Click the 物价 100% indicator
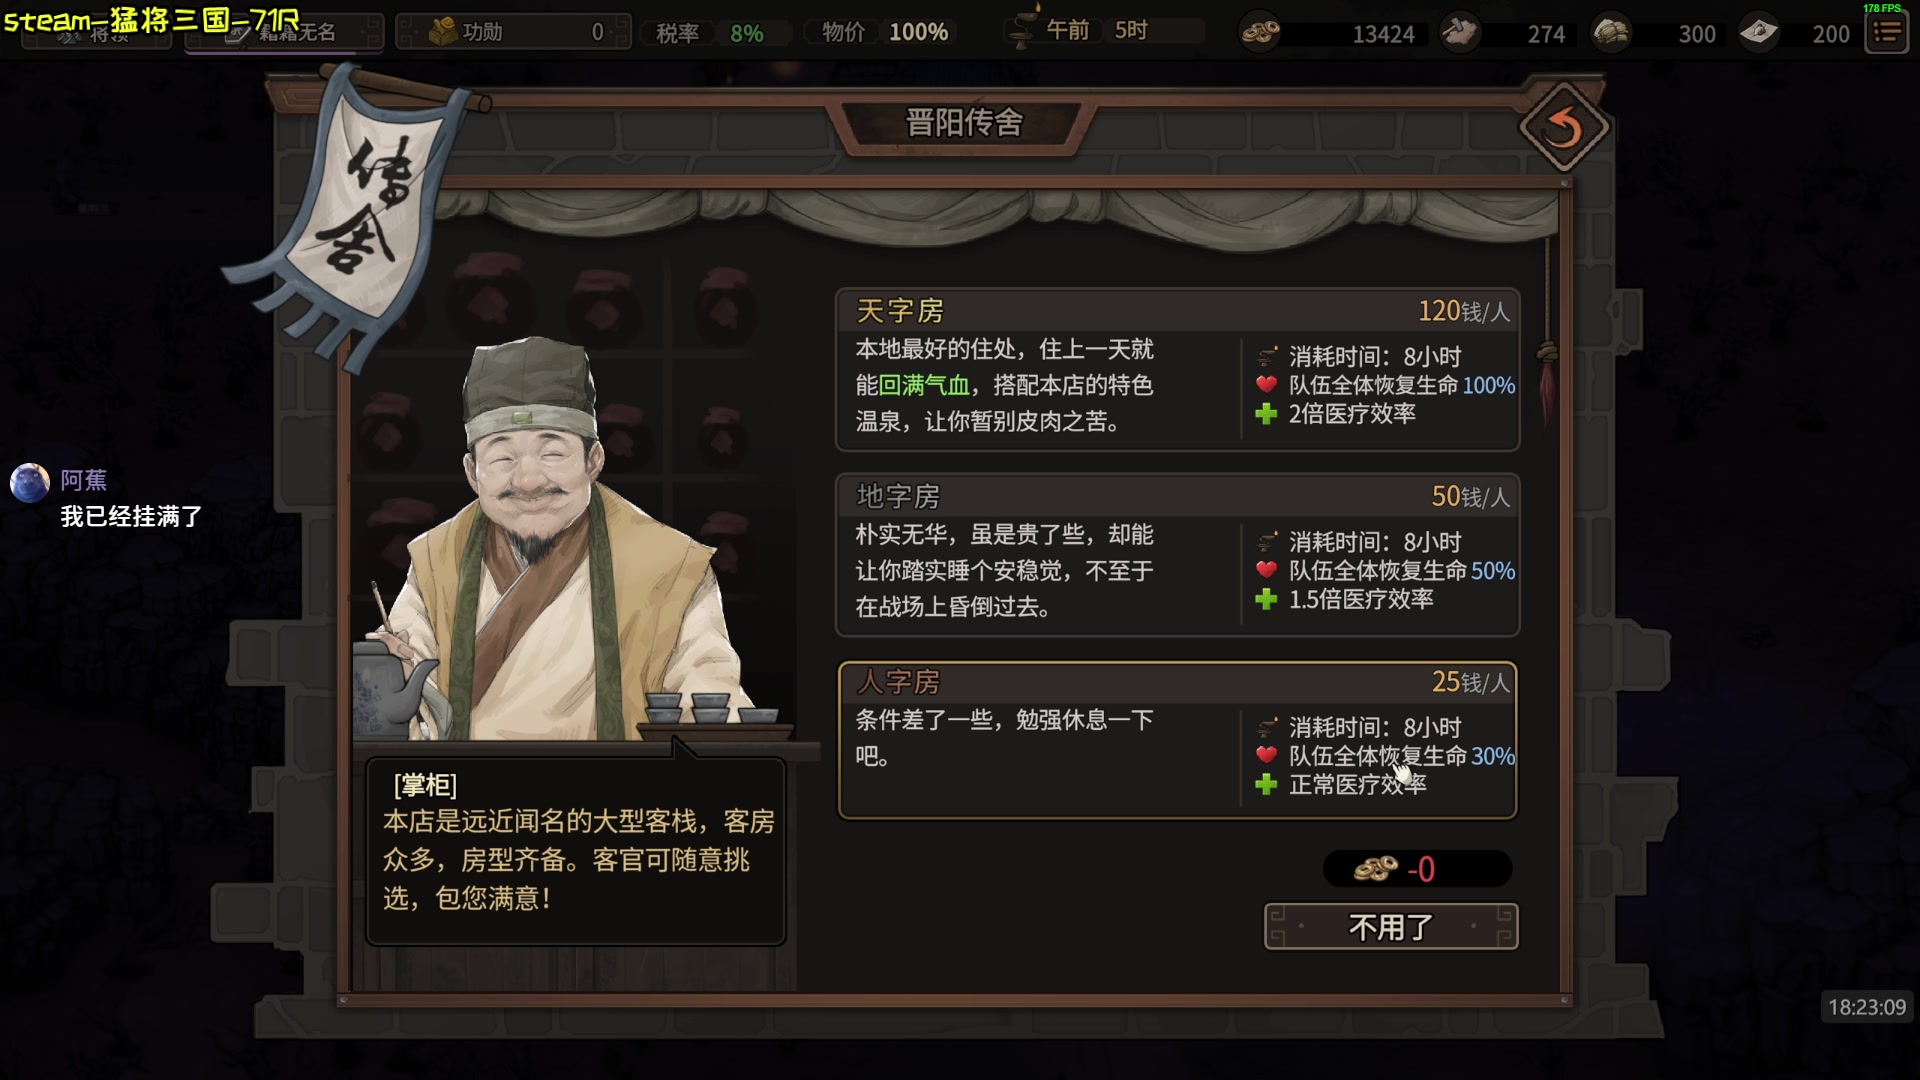Screen dimensions: 1920x1080 click(884, 32)
